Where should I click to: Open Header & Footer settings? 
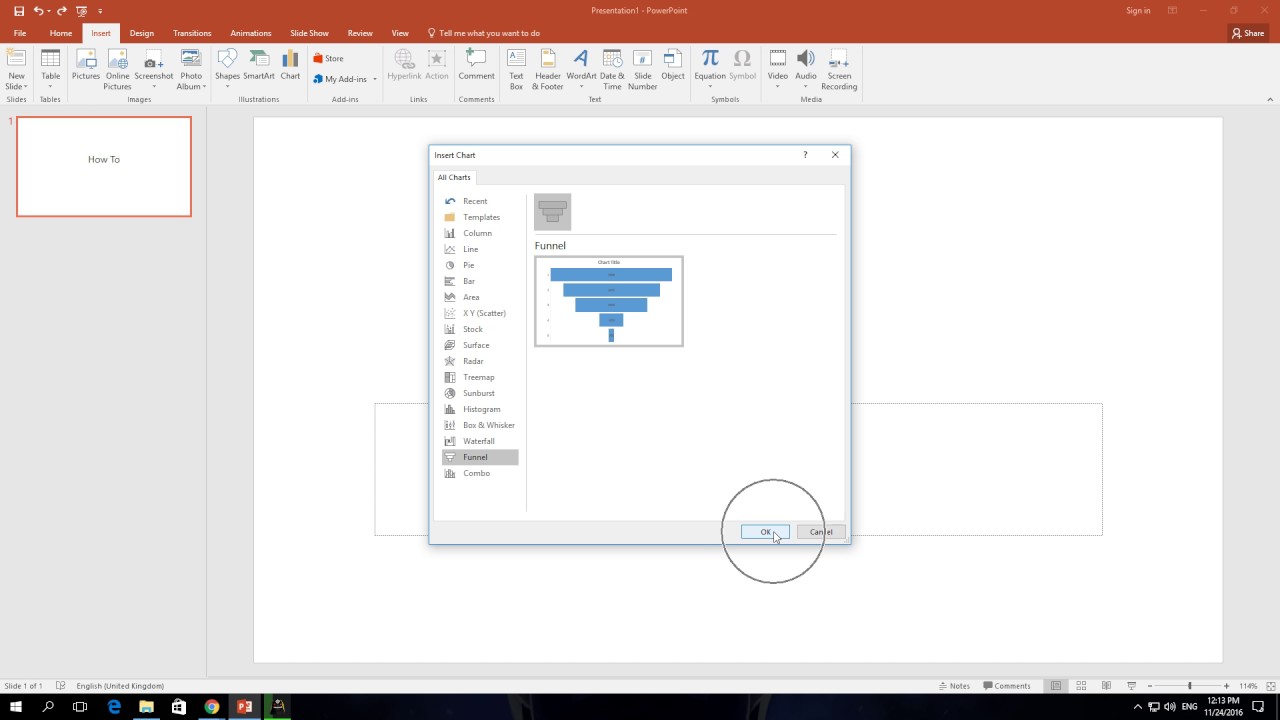tap(547, 68)
